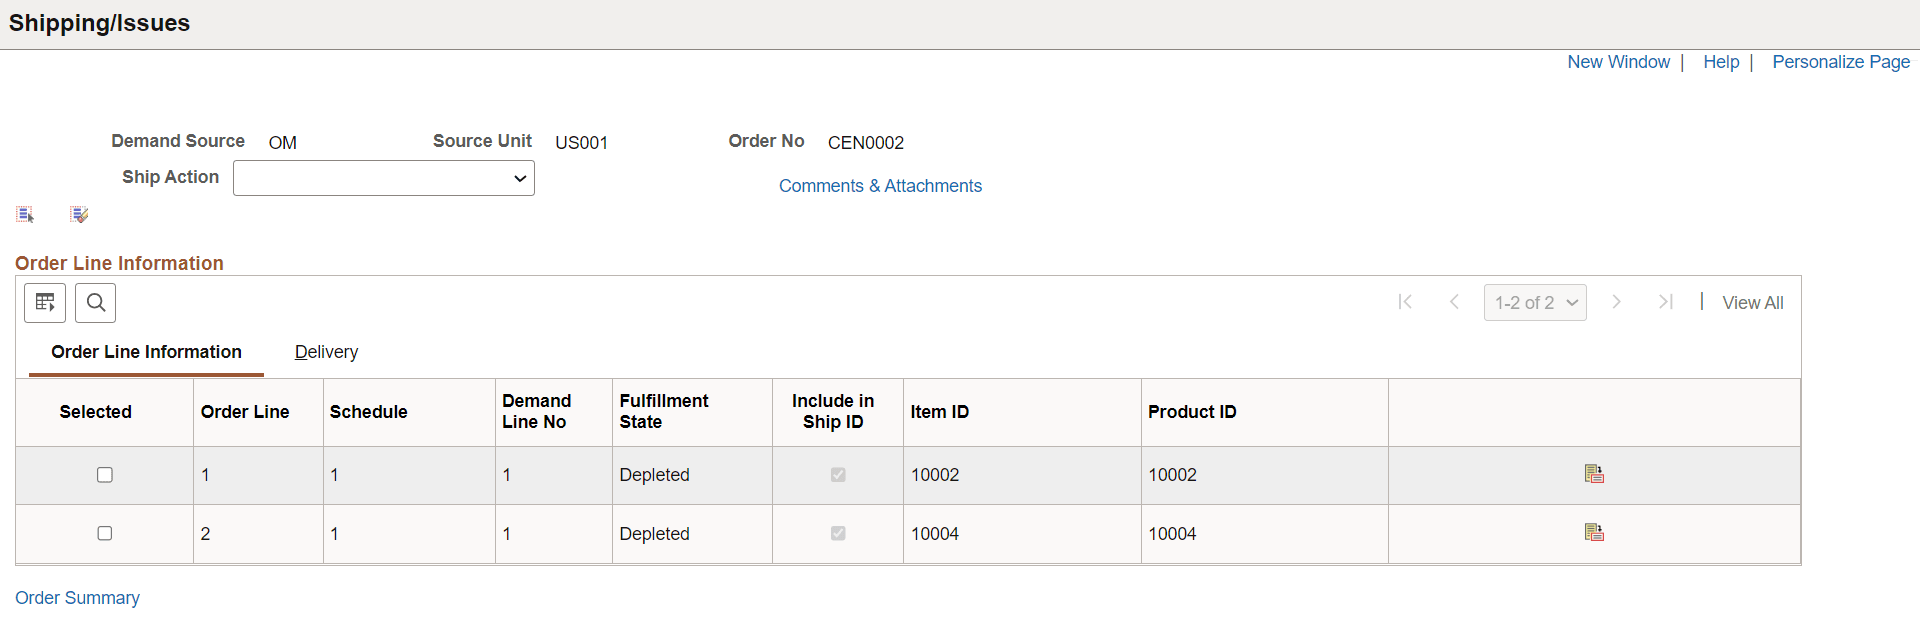The image size is (1920, 617).
Task: Click the Last Row navigation arrow
Action: (x=1666, y=302)
